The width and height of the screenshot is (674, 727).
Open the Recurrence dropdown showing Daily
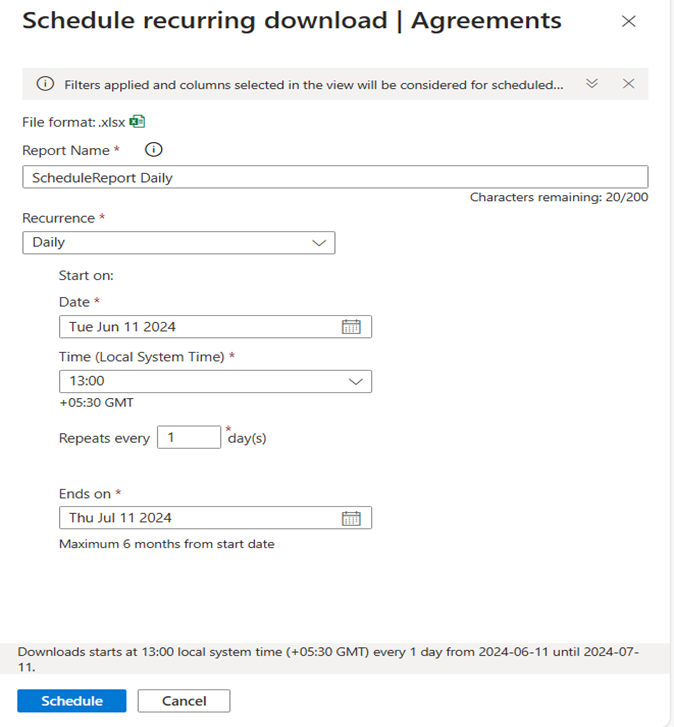click(x=178, y=242)
